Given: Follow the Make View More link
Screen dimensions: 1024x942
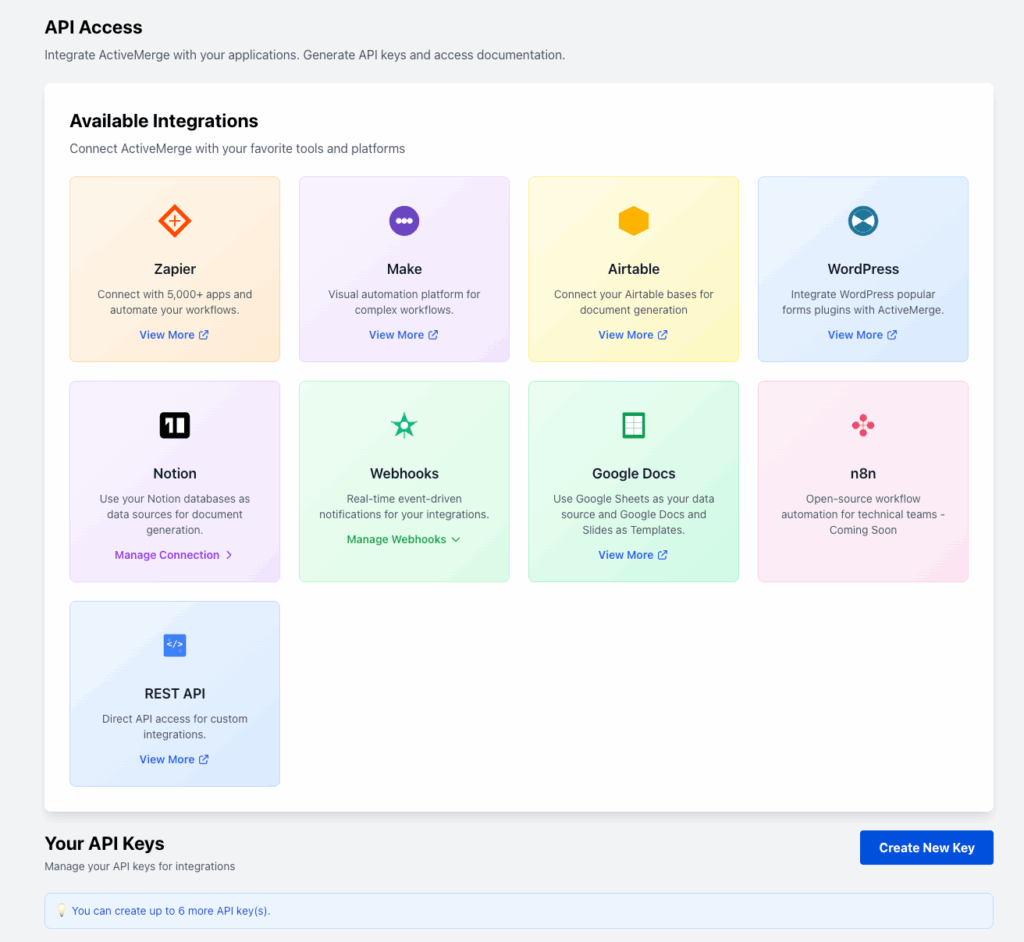Looking at the screenshot, I should (404, 335).
